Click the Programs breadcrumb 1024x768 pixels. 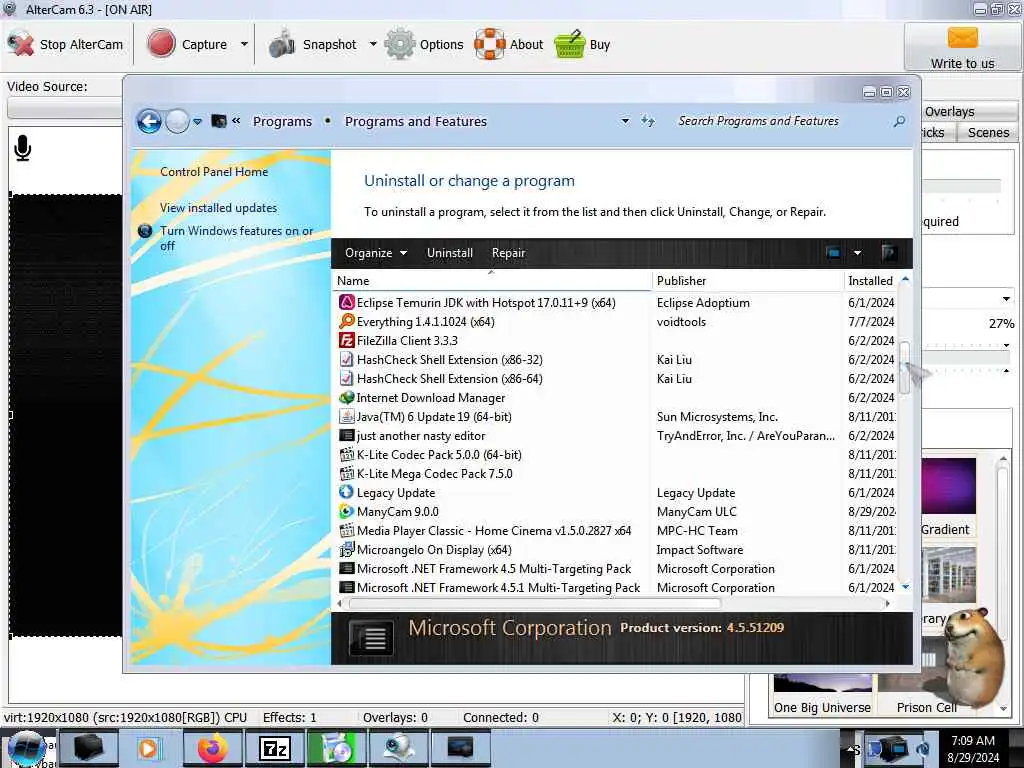tap(282, 121)
